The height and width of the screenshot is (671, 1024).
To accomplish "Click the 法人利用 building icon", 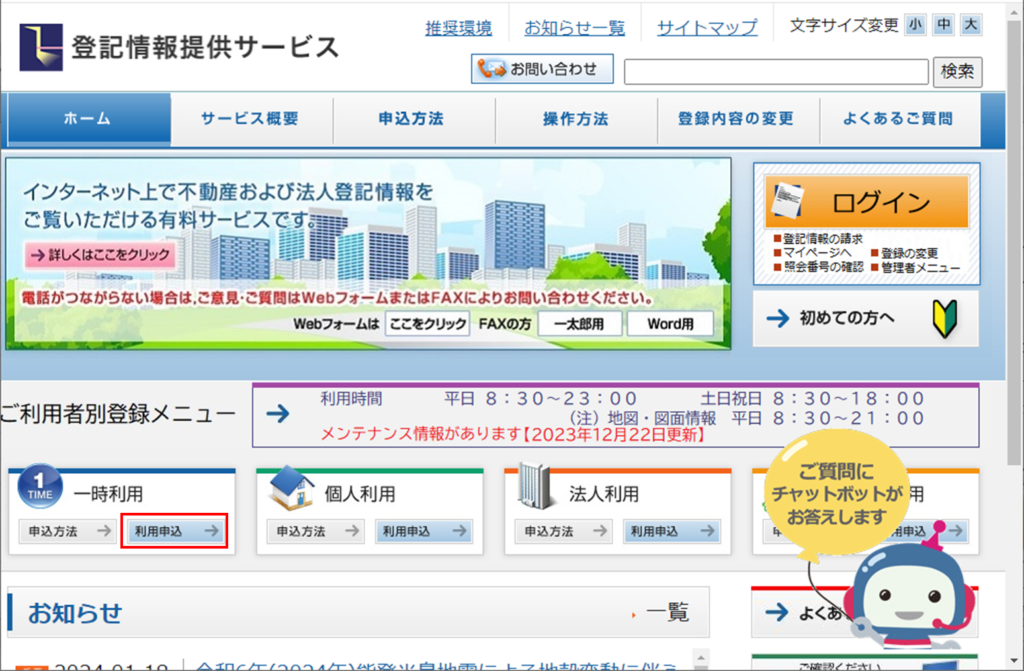I will click(x=536, y=489).
